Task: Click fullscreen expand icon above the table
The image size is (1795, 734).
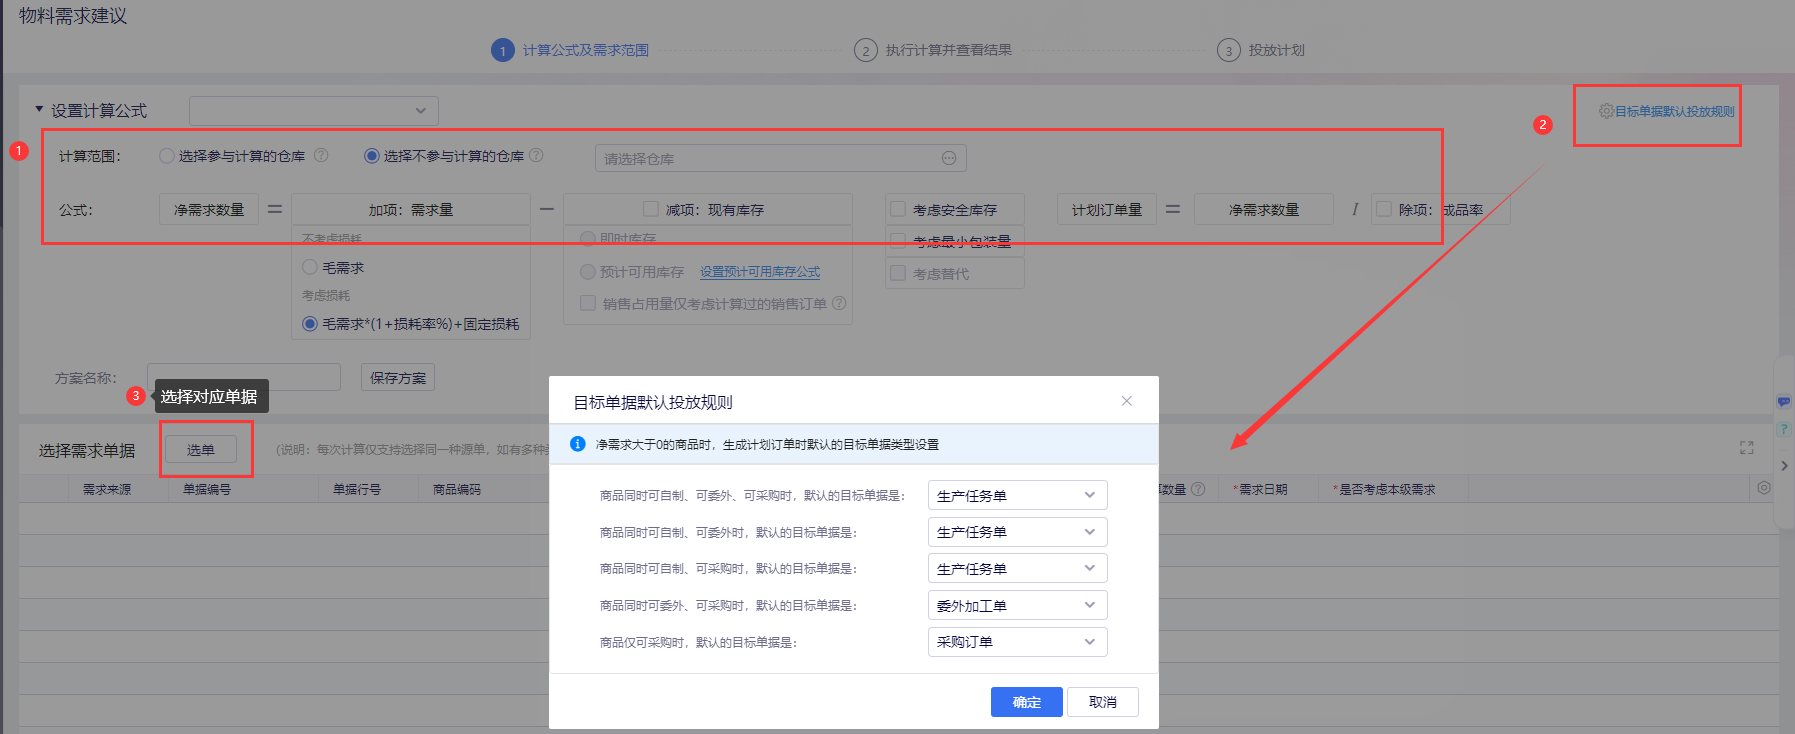Action: click(x=1746, y=448)
